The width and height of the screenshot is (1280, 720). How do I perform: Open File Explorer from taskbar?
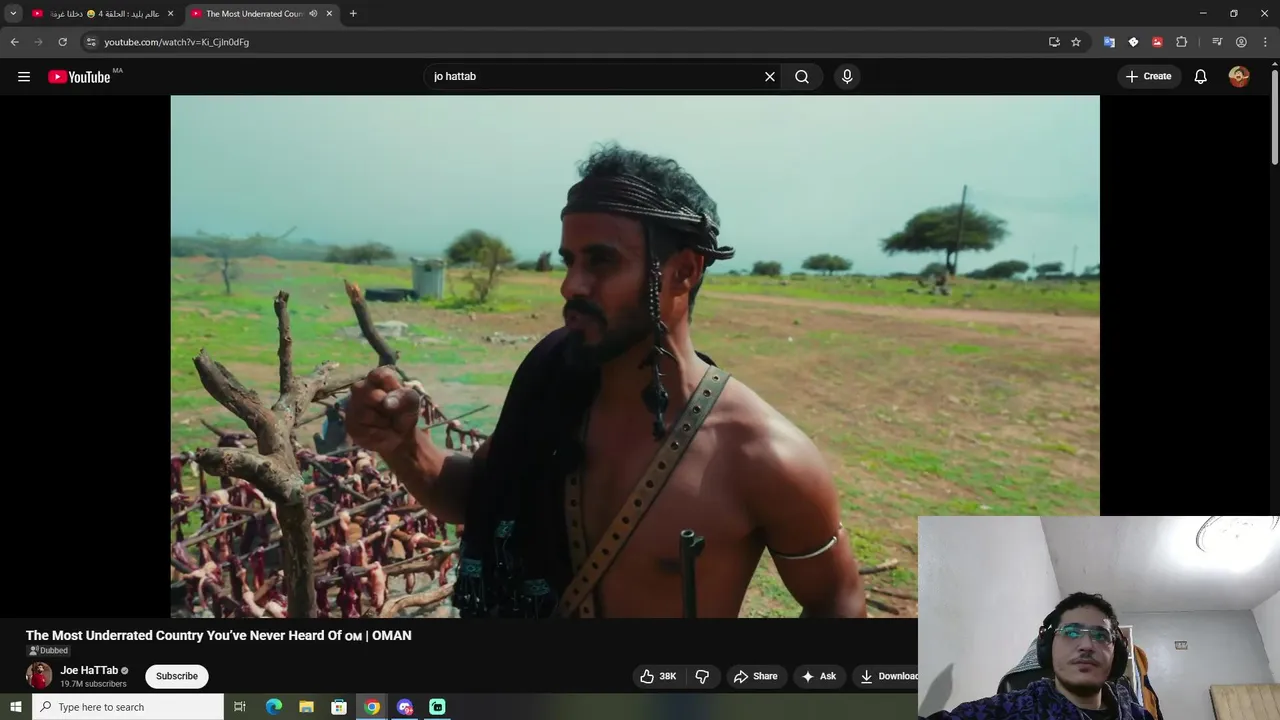[307, 707]
